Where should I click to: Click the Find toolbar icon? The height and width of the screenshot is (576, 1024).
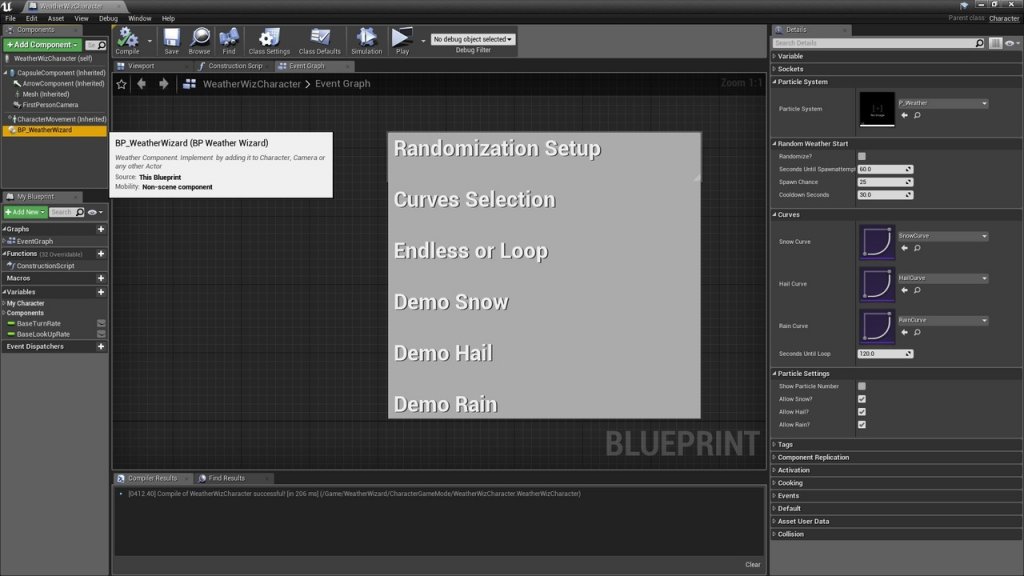(x=229, y=40)
